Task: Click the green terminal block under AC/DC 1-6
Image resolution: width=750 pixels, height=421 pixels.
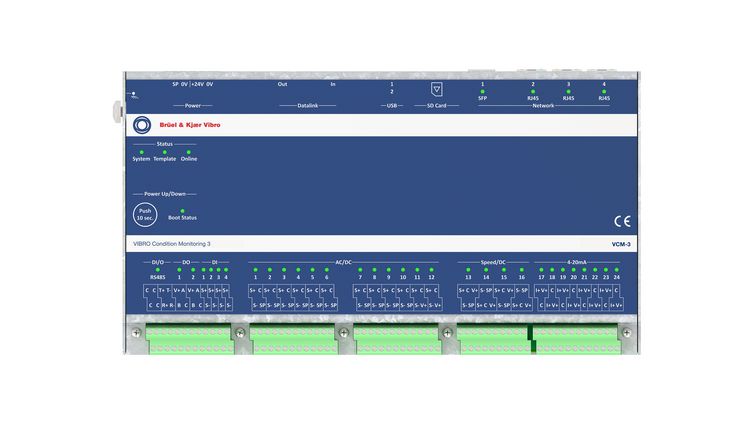Action: pyautogui.click(x=293, y=339)
